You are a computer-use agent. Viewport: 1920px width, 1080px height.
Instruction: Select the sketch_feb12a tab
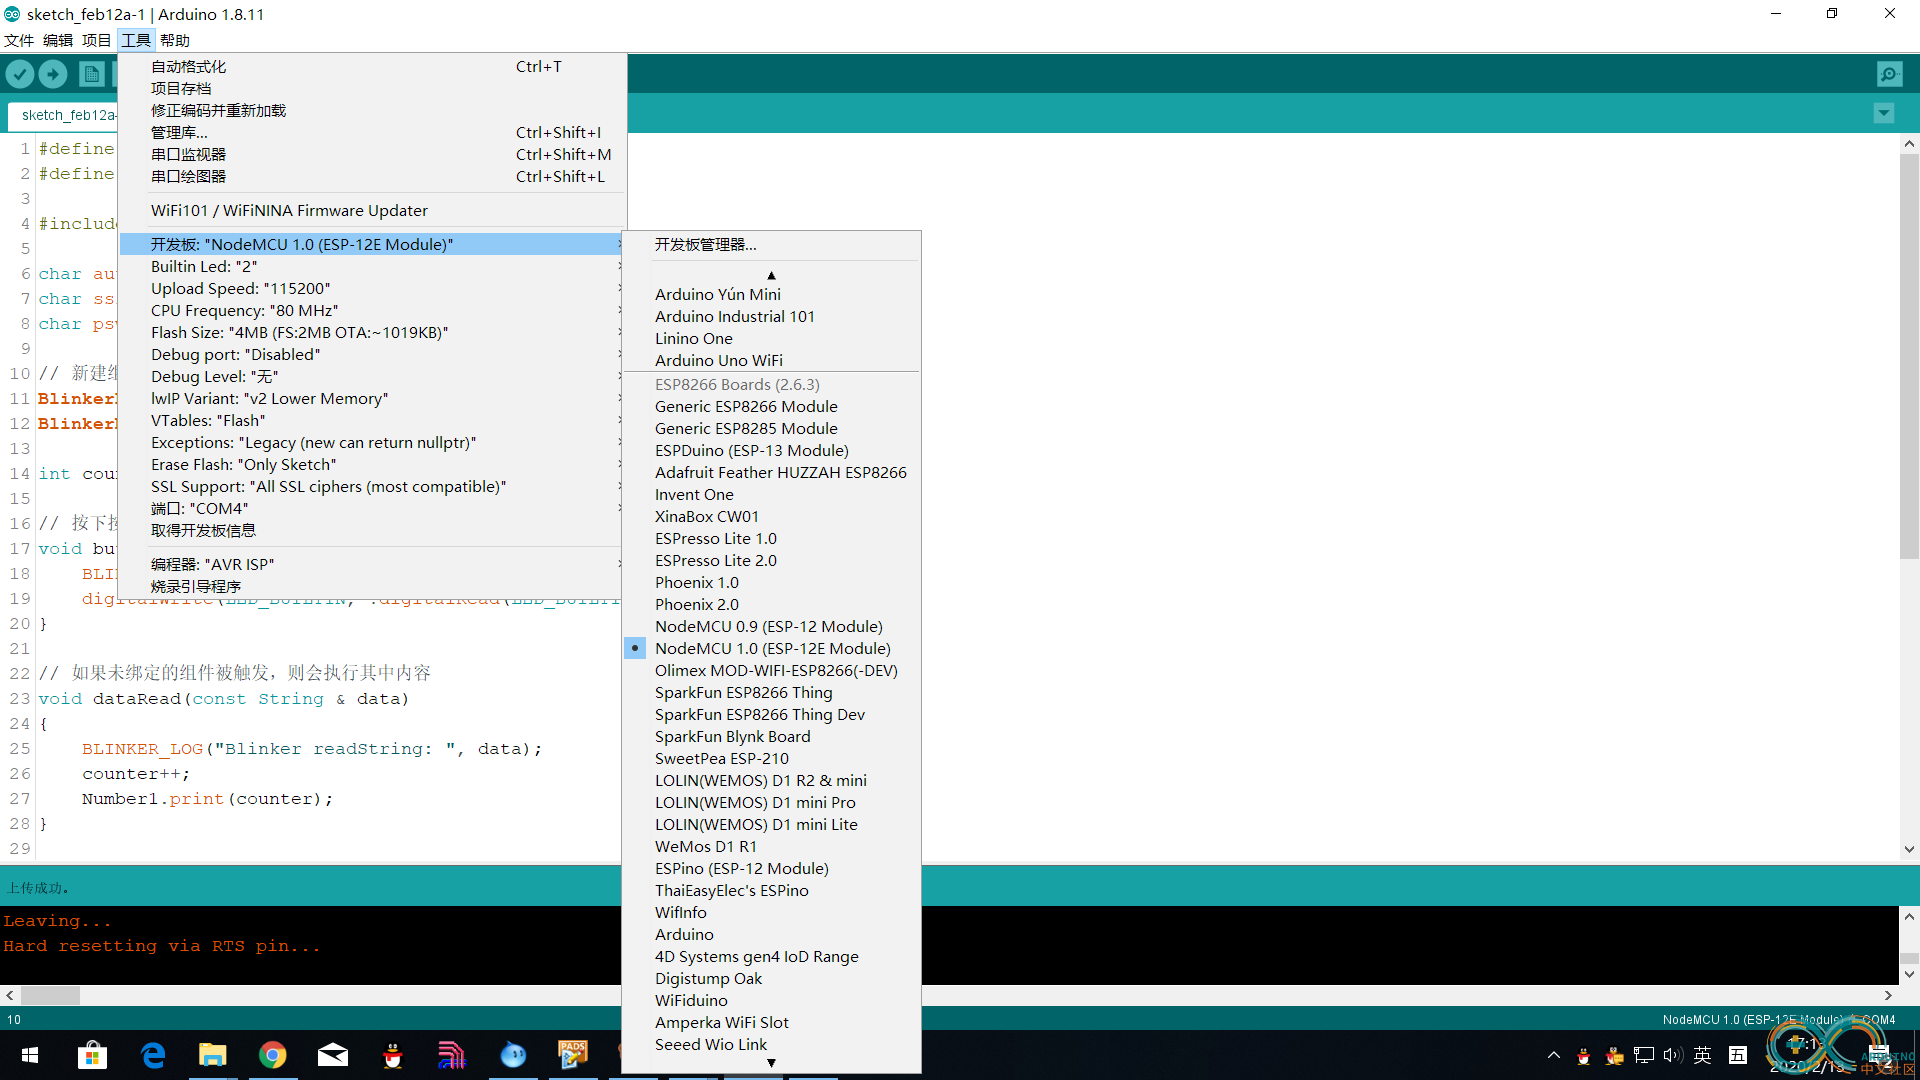click(65, 115)
